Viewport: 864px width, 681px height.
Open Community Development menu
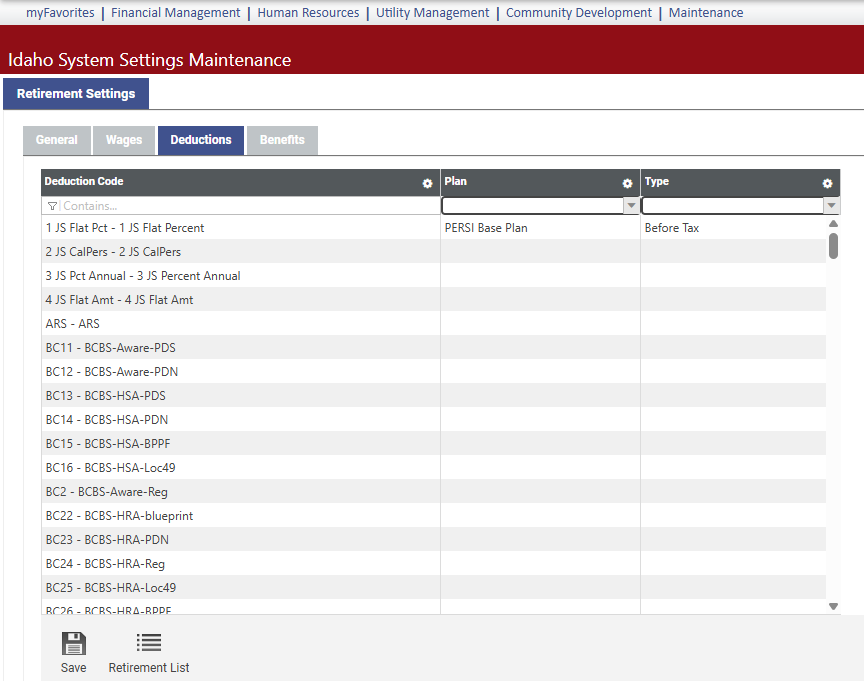point(579,13)
